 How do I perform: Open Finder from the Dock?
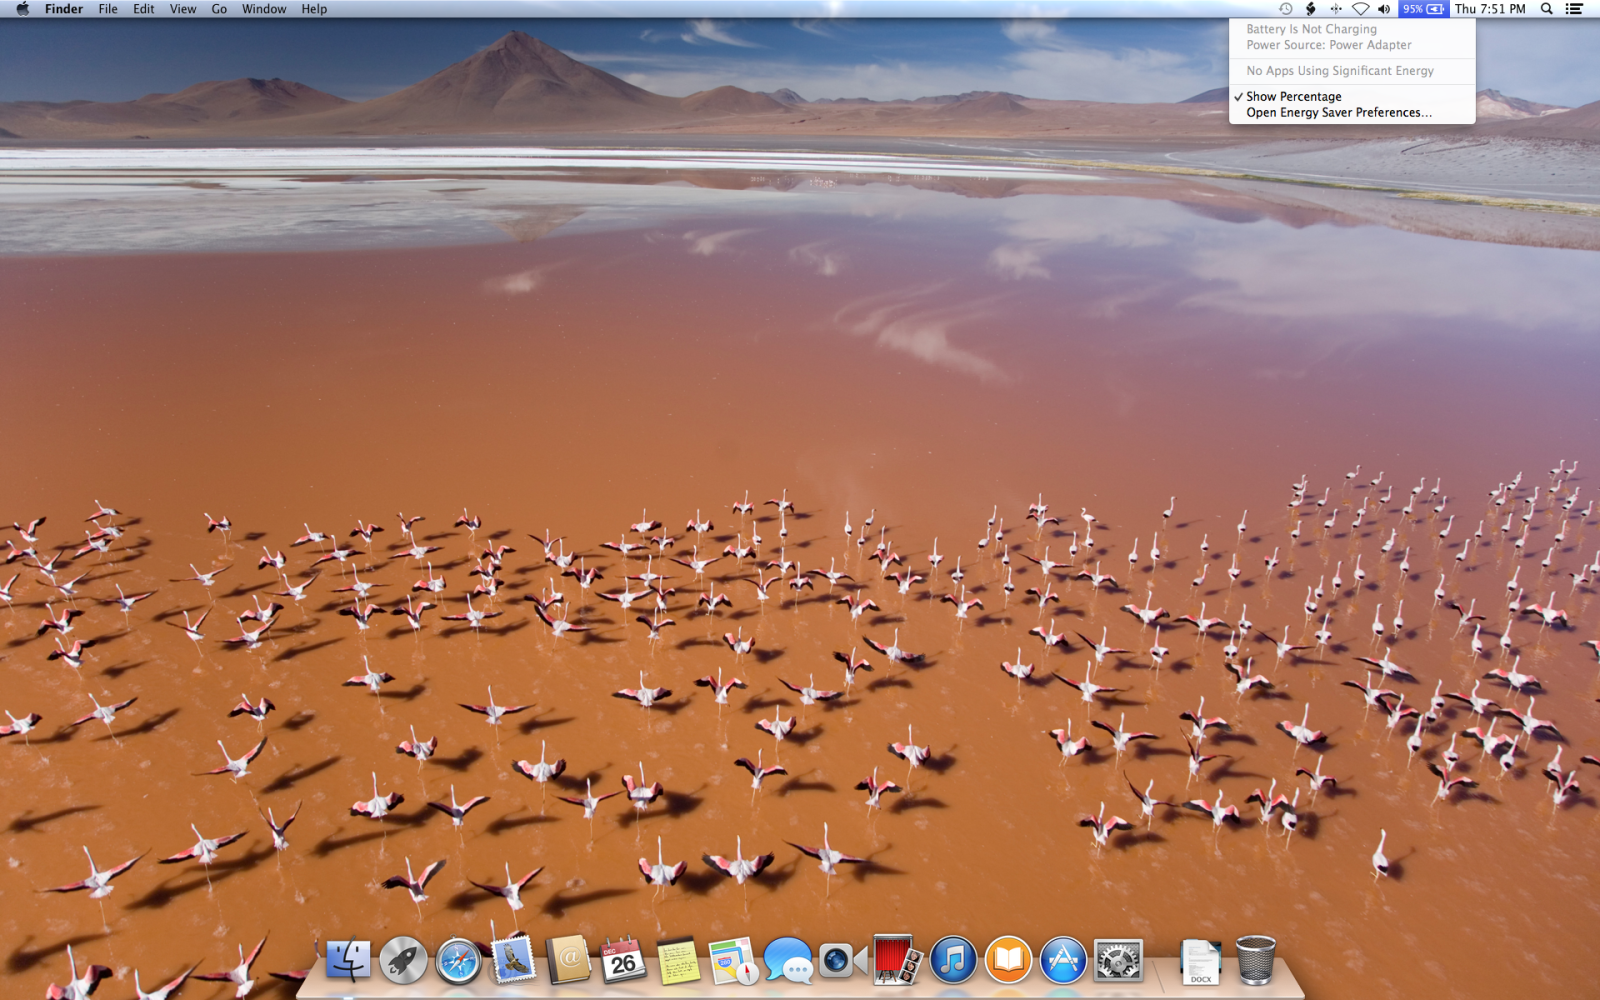tap(348, 961)
